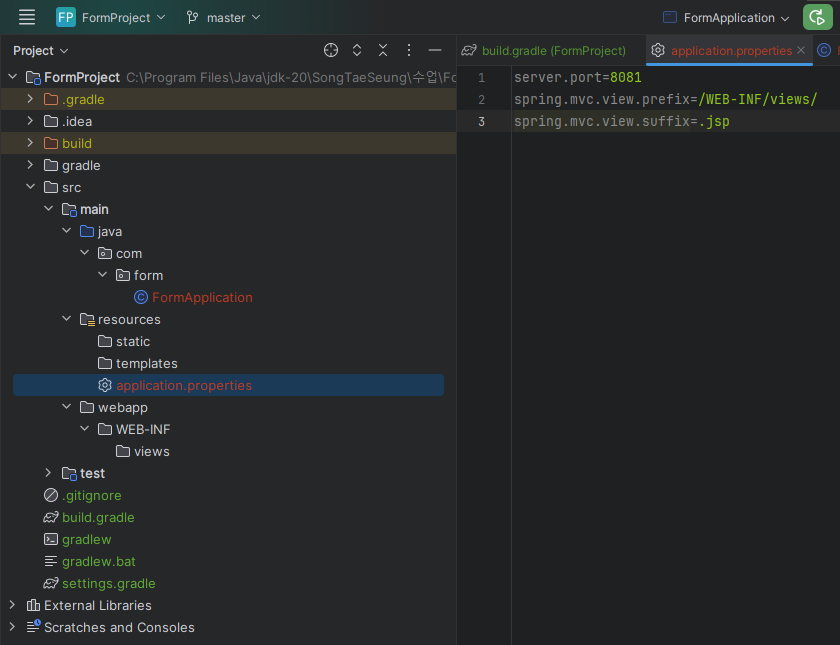Expand the .gradle folder
This screenshot has width=840, height=645.
(31, 99)
